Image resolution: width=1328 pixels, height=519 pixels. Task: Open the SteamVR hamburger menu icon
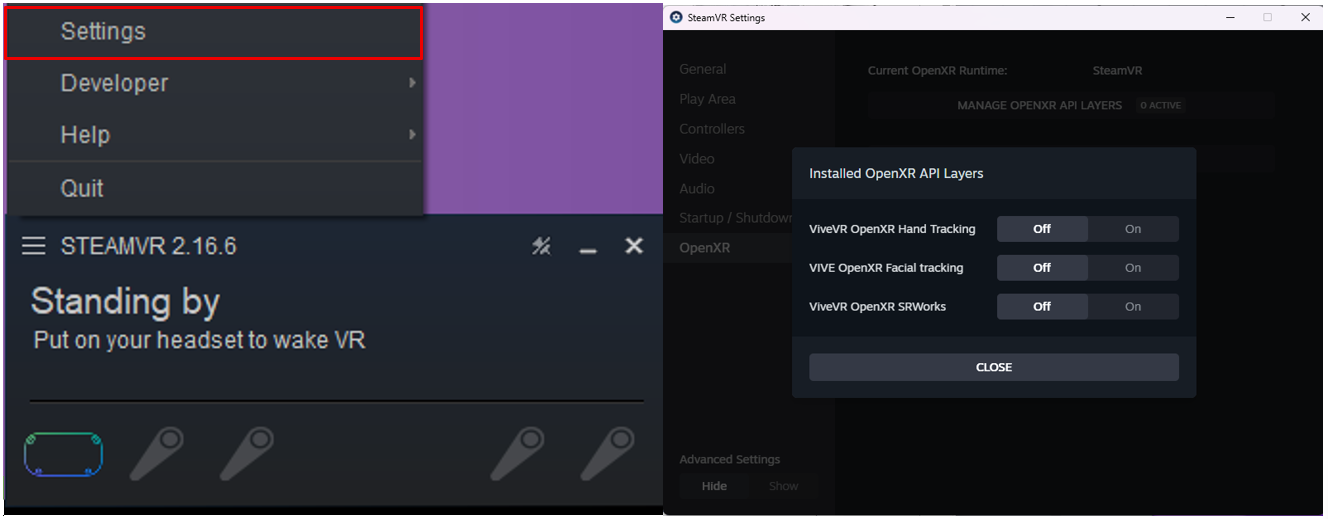tap(34, 246)
